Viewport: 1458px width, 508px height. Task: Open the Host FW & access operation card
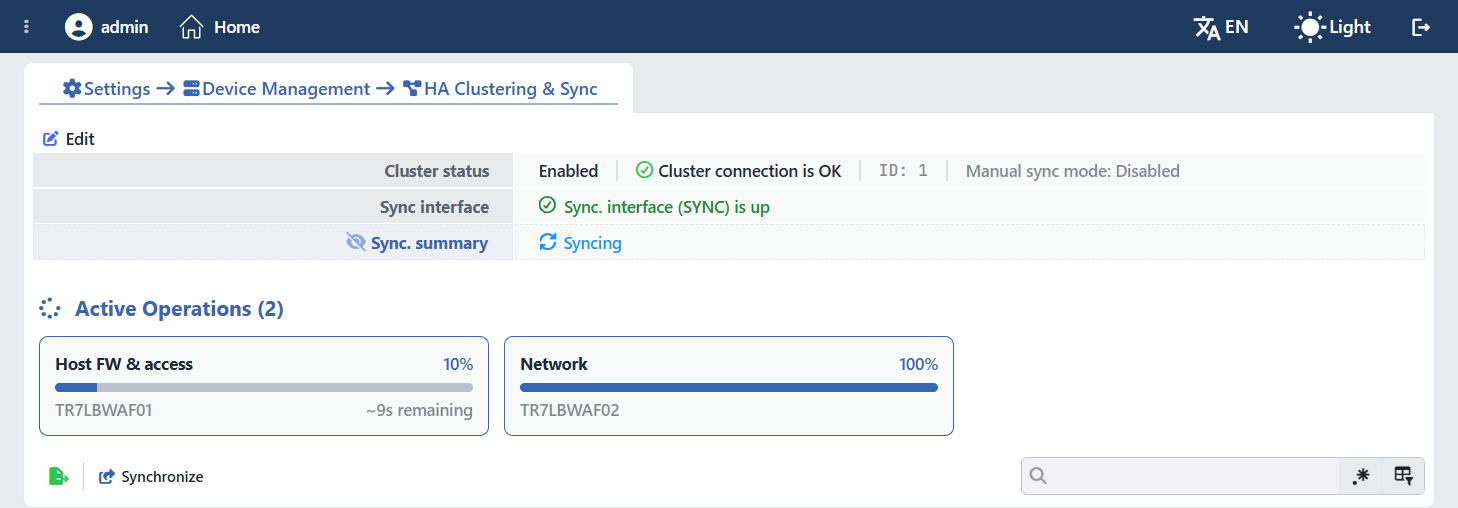(264, 386)
